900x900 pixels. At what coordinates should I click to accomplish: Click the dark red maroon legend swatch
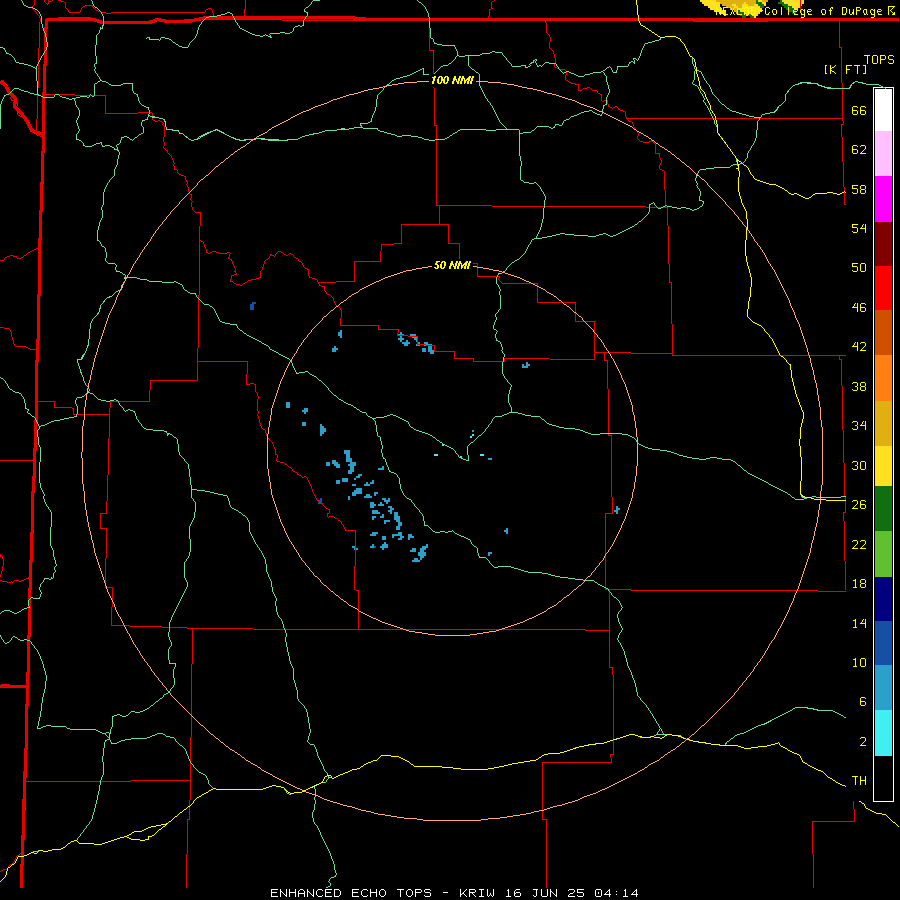tap(883, 244)
